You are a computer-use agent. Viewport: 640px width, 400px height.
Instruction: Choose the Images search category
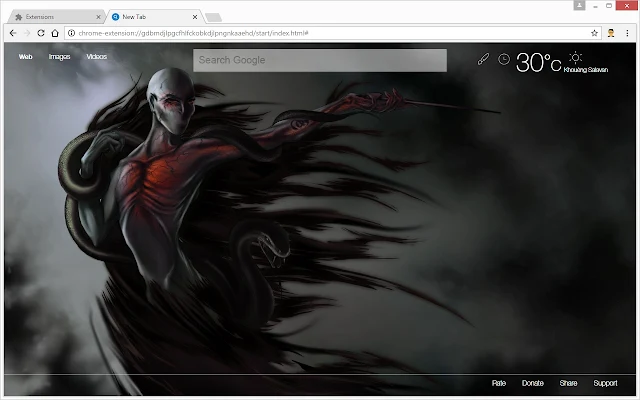pos(60,57)
